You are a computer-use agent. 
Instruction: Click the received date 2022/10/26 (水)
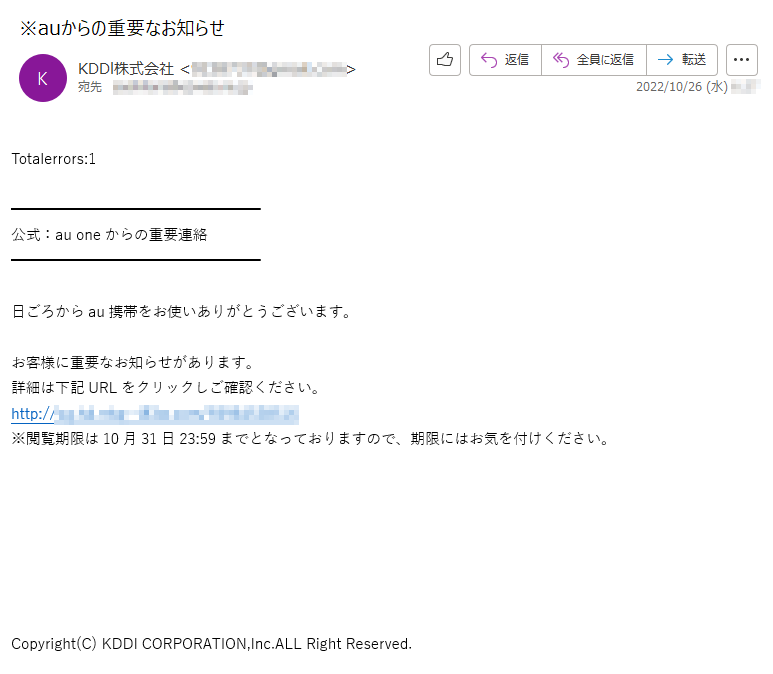click(681, 87)
